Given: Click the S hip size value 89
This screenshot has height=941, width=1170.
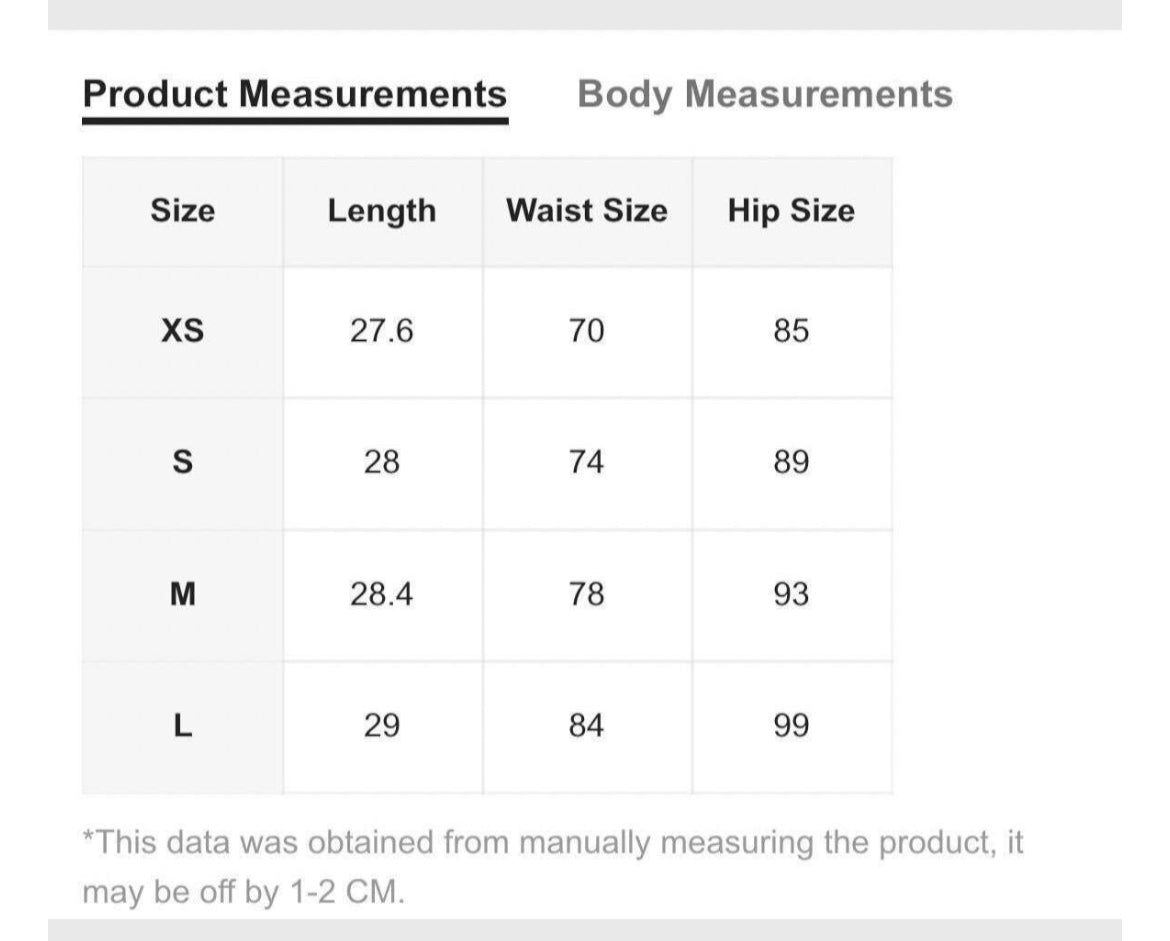Looking at the screenshot, I should click(791, 463).
